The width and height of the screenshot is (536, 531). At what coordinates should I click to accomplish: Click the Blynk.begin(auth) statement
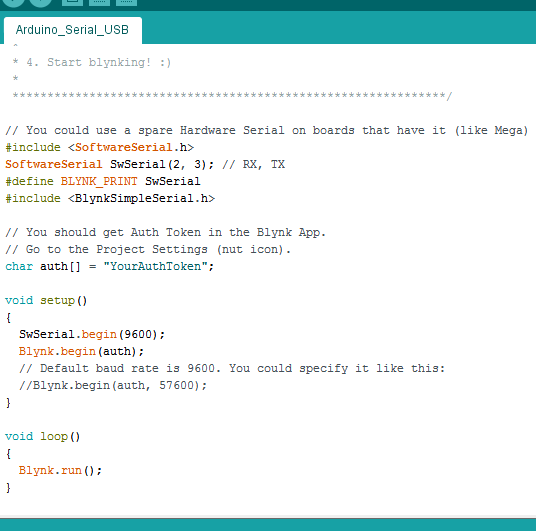click(81, 351)
